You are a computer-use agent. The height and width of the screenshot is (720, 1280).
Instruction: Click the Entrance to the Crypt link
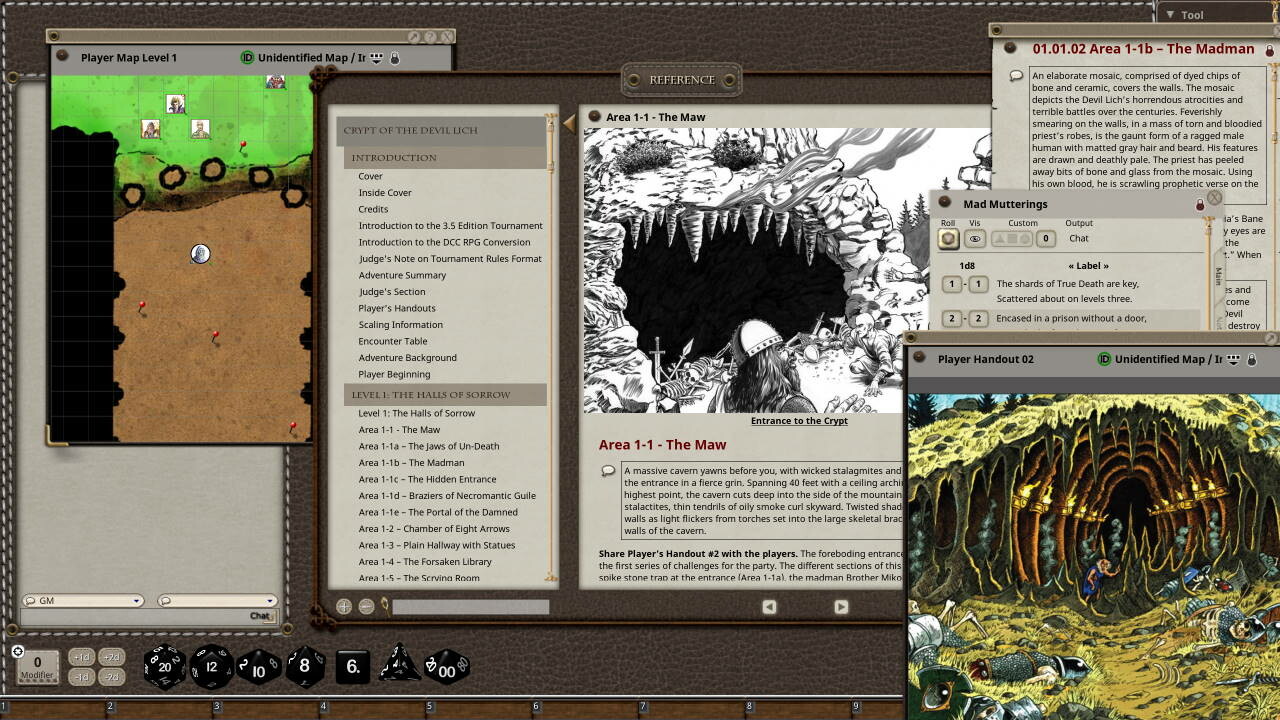tap(799, 421)
